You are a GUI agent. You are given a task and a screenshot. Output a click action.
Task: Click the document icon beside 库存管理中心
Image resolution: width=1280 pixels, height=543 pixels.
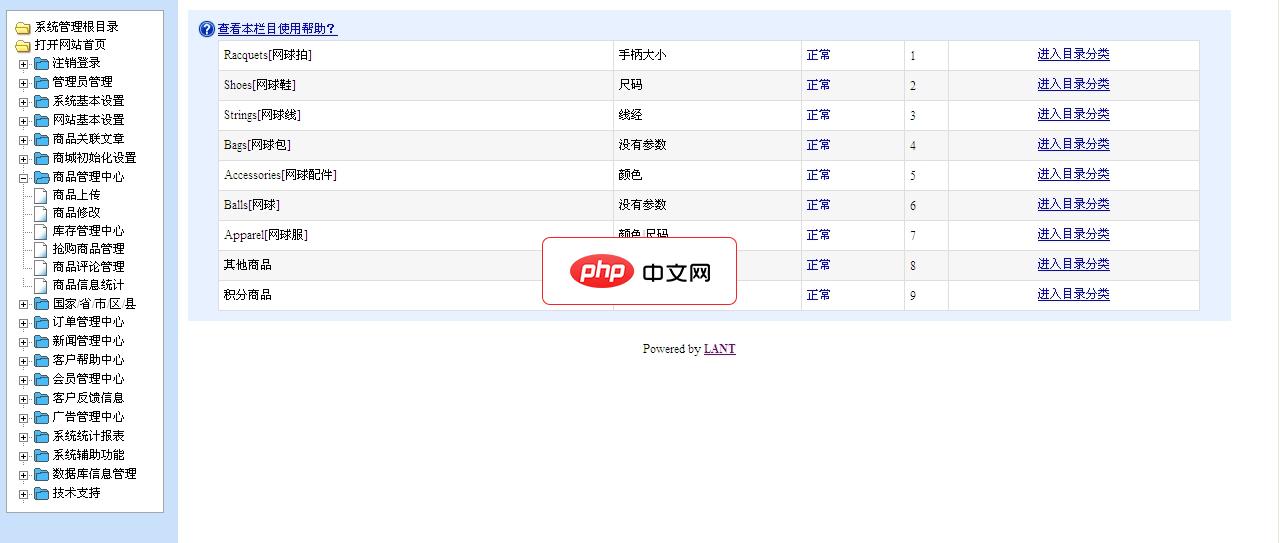(x=41, y=231)
